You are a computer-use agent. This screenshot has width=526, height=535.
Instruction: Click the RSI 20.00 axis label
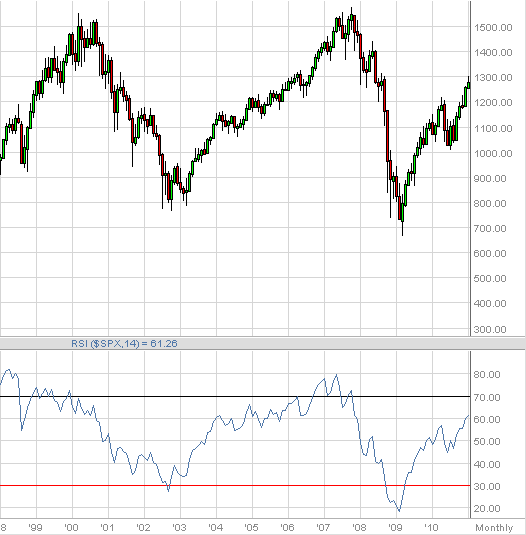(487, 508)
